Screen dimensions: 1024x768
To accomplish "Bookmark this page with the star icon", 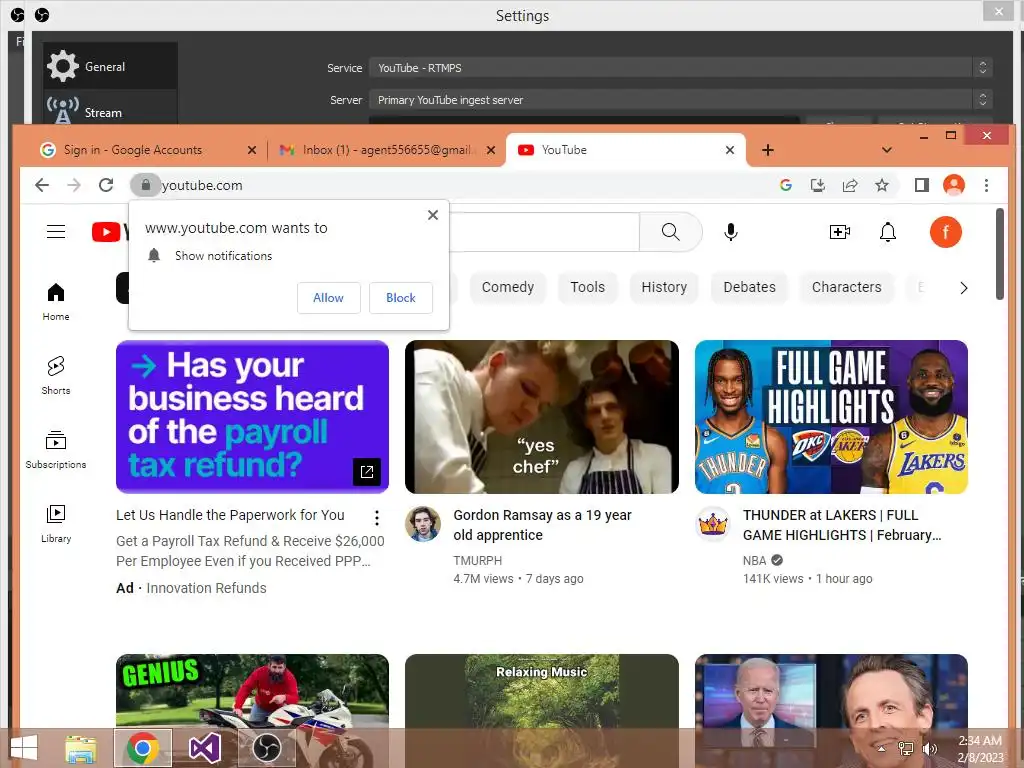I will coord(882,185).
